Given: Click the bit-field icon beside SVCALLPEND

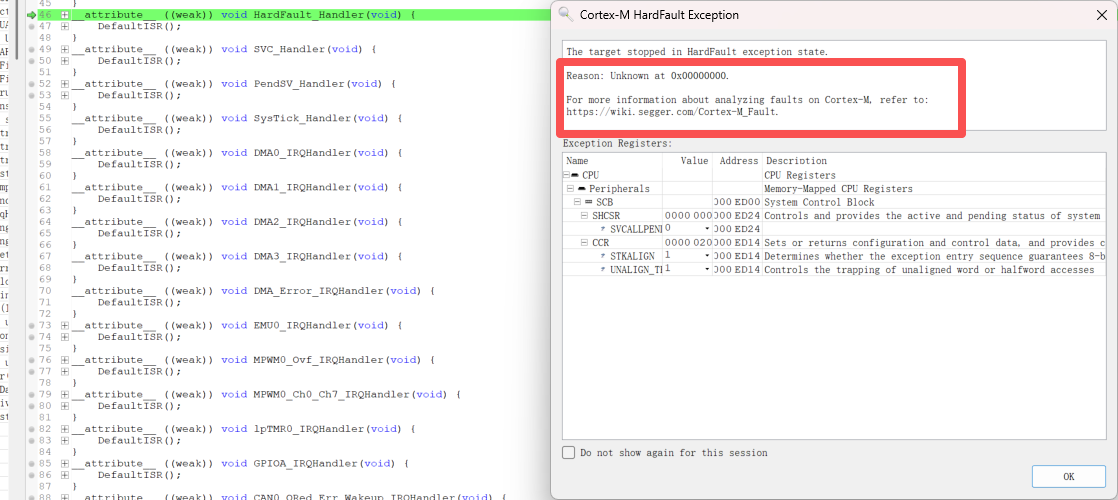Looking at the screenshot, I should coord(603,229).
